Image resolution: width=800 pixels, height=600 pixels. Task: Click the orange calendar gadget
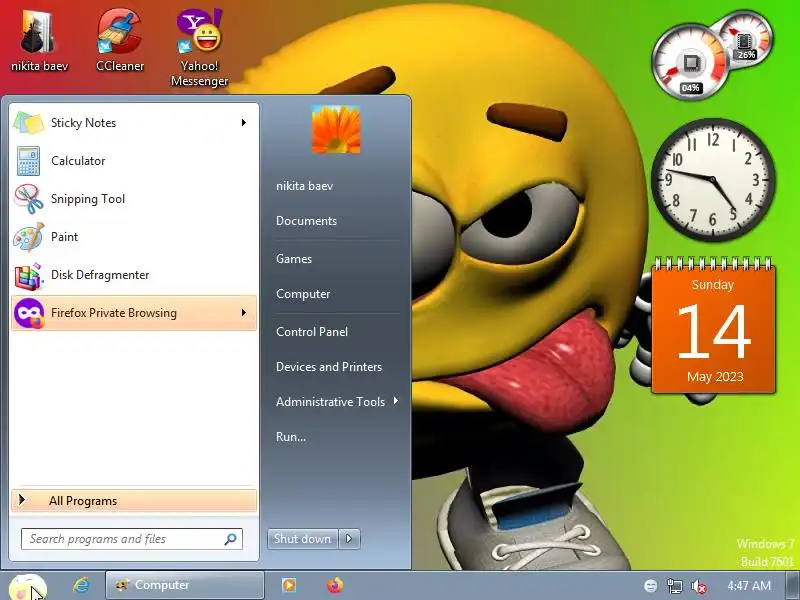click(713, 327)
